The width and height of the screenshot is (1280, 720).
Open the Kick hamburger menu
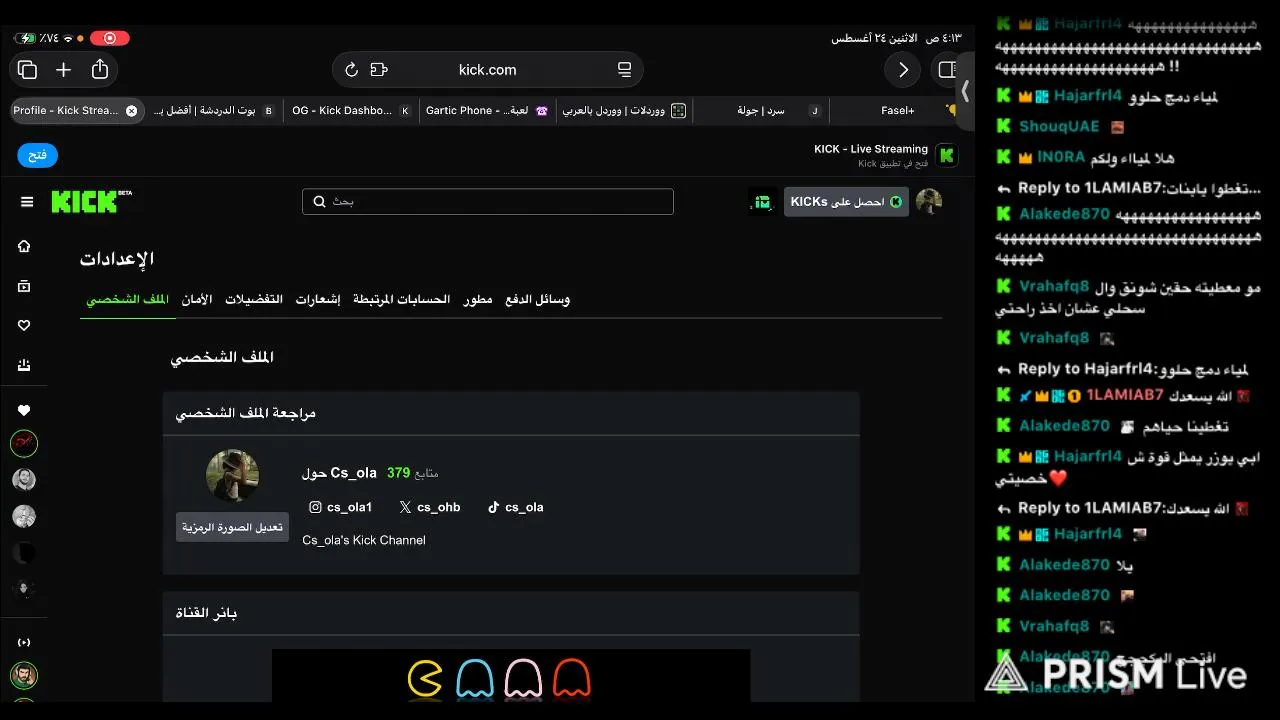[27, 202]
